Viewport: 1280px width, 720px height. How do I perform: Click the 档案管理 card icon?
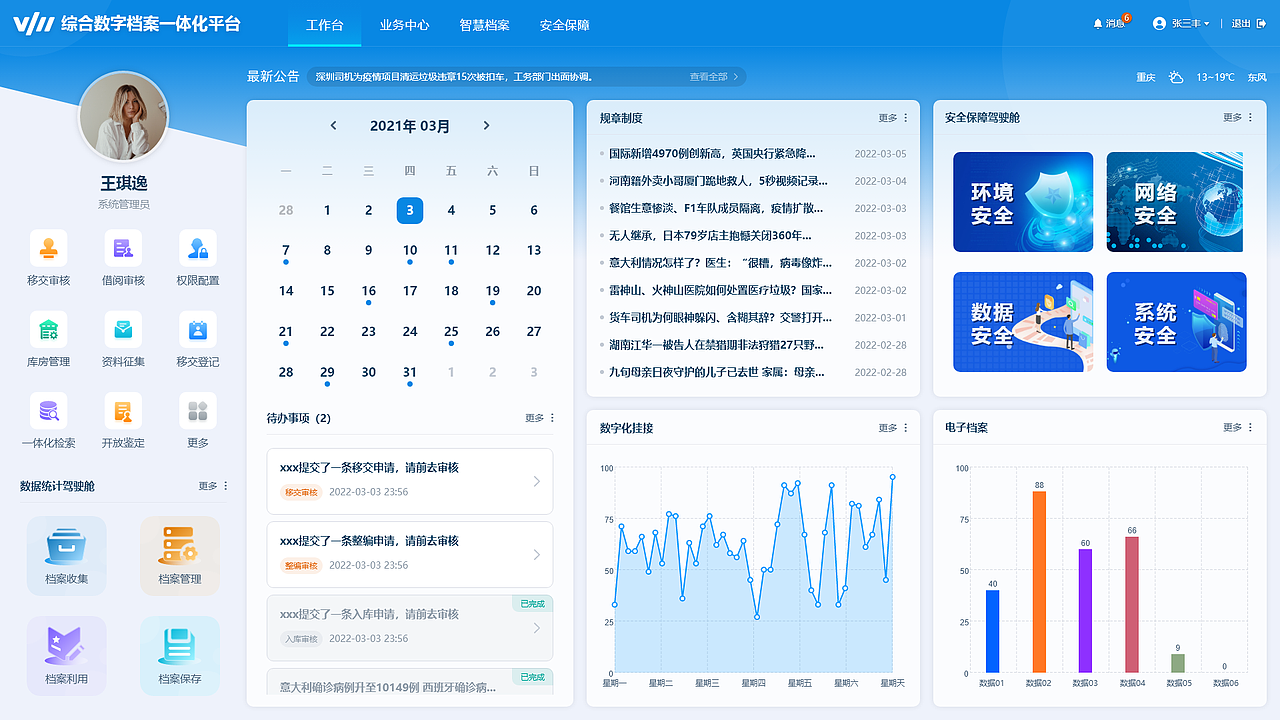pyautogui.click(x=179, y=555)
